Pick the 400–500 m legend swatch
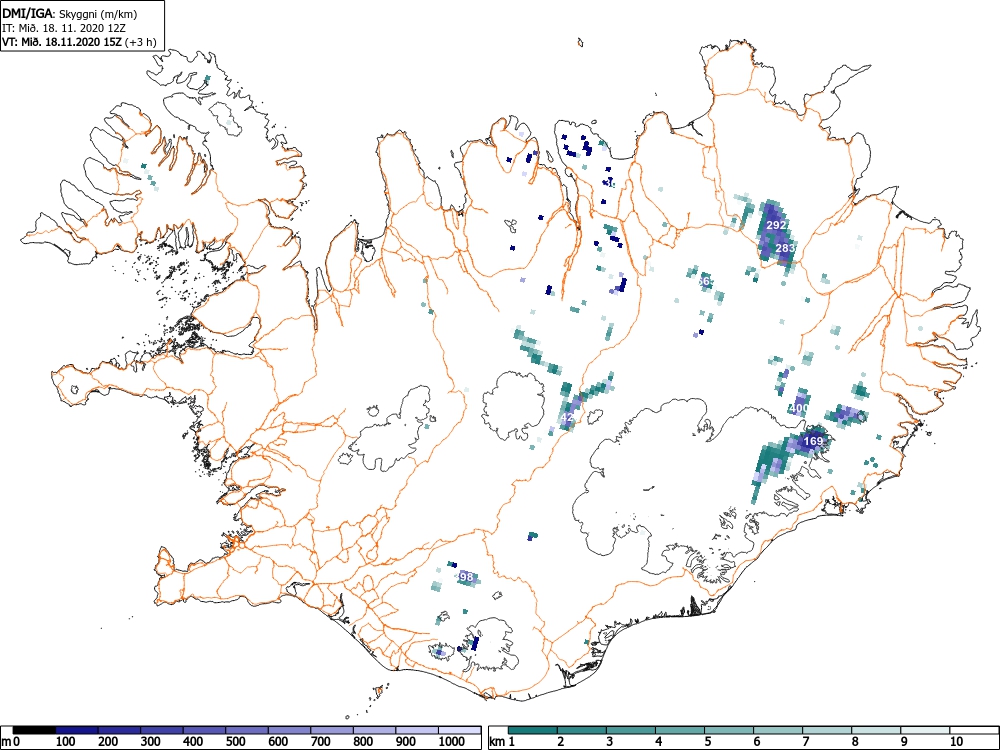1000x750 pixels. tap(205, 730)
